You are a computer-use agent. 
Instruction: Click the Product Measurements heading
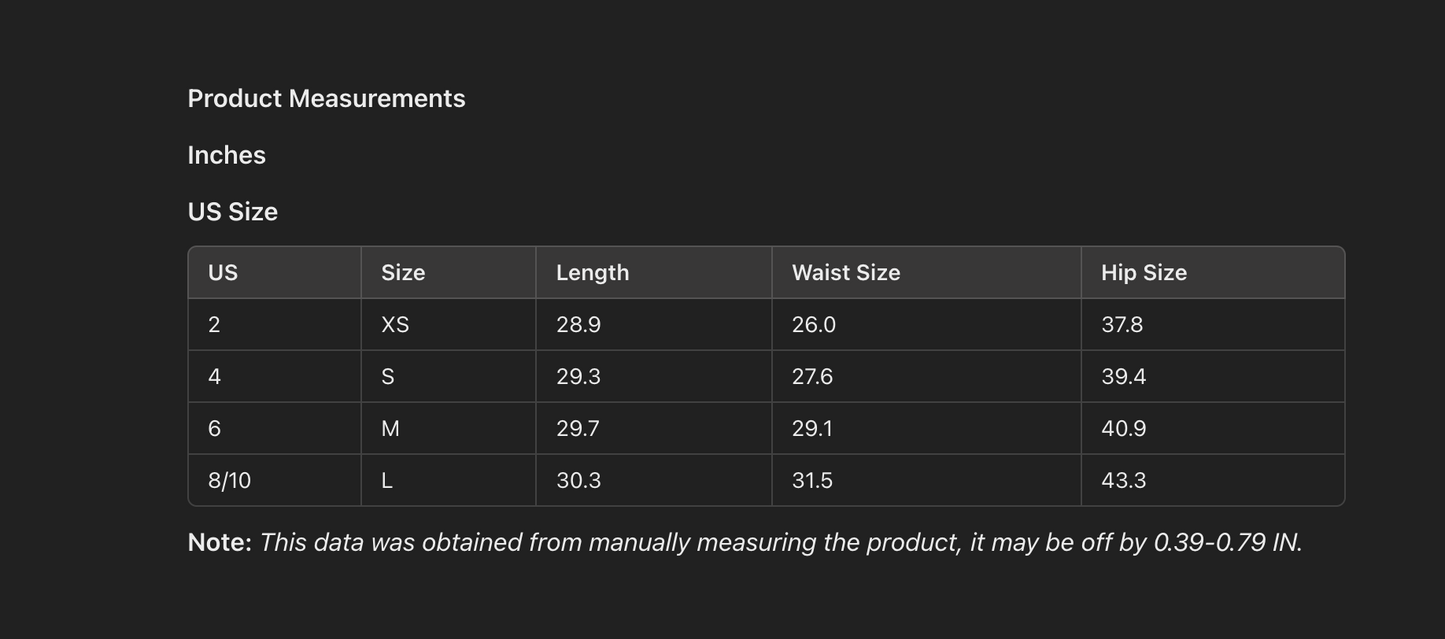[326, 98]
